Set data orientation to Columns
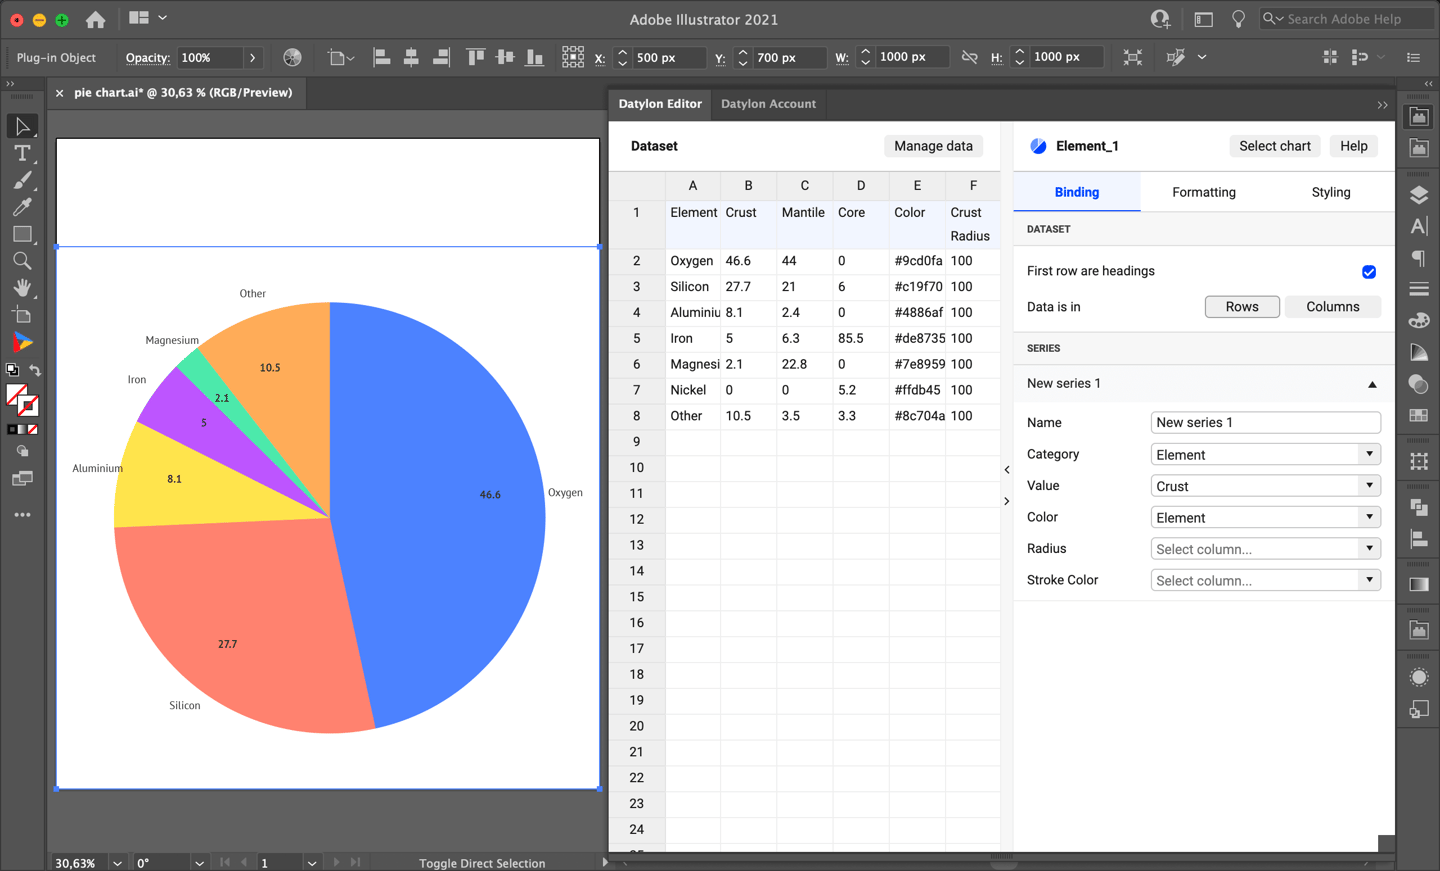Image resolution: width=1440 pixels, height=871 pixels. 1333,306
